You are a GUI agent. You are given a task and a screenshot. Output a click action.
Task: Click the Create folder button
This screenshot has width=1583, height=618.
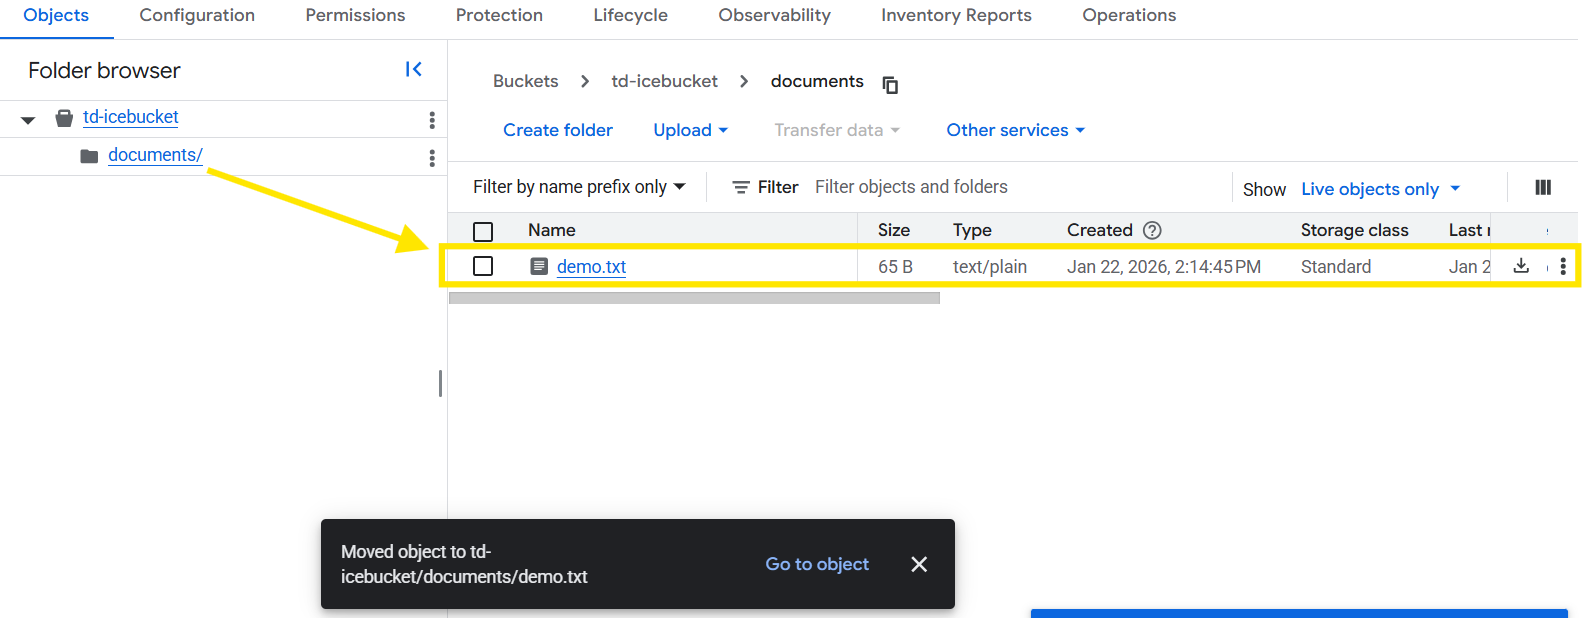coord(558,130)
